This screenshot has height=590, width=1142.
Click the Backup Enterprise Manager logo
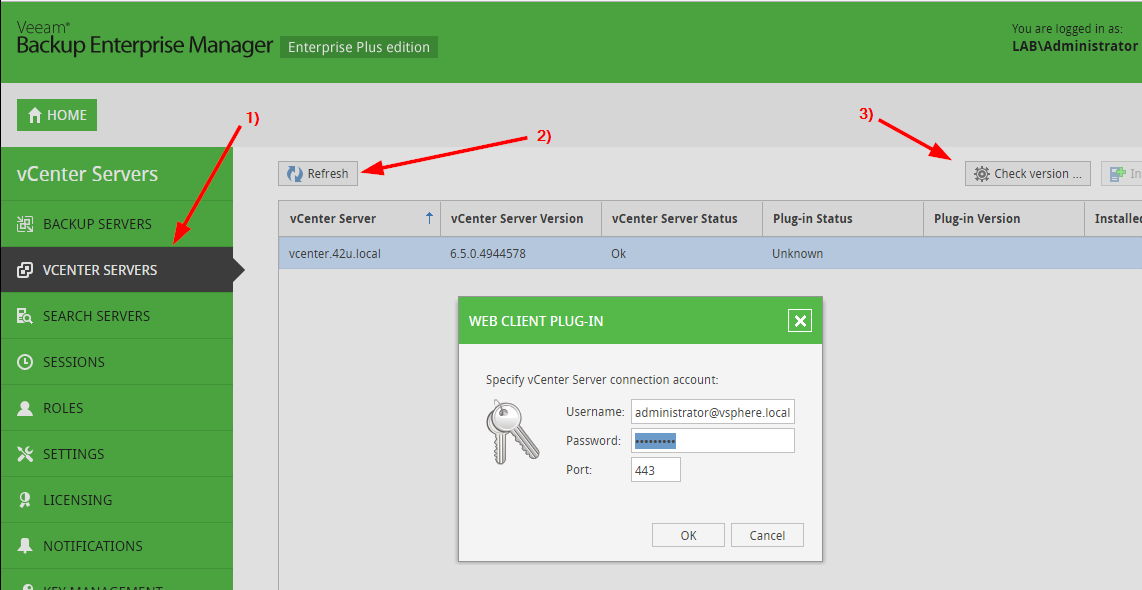click(x=144, y=40)
